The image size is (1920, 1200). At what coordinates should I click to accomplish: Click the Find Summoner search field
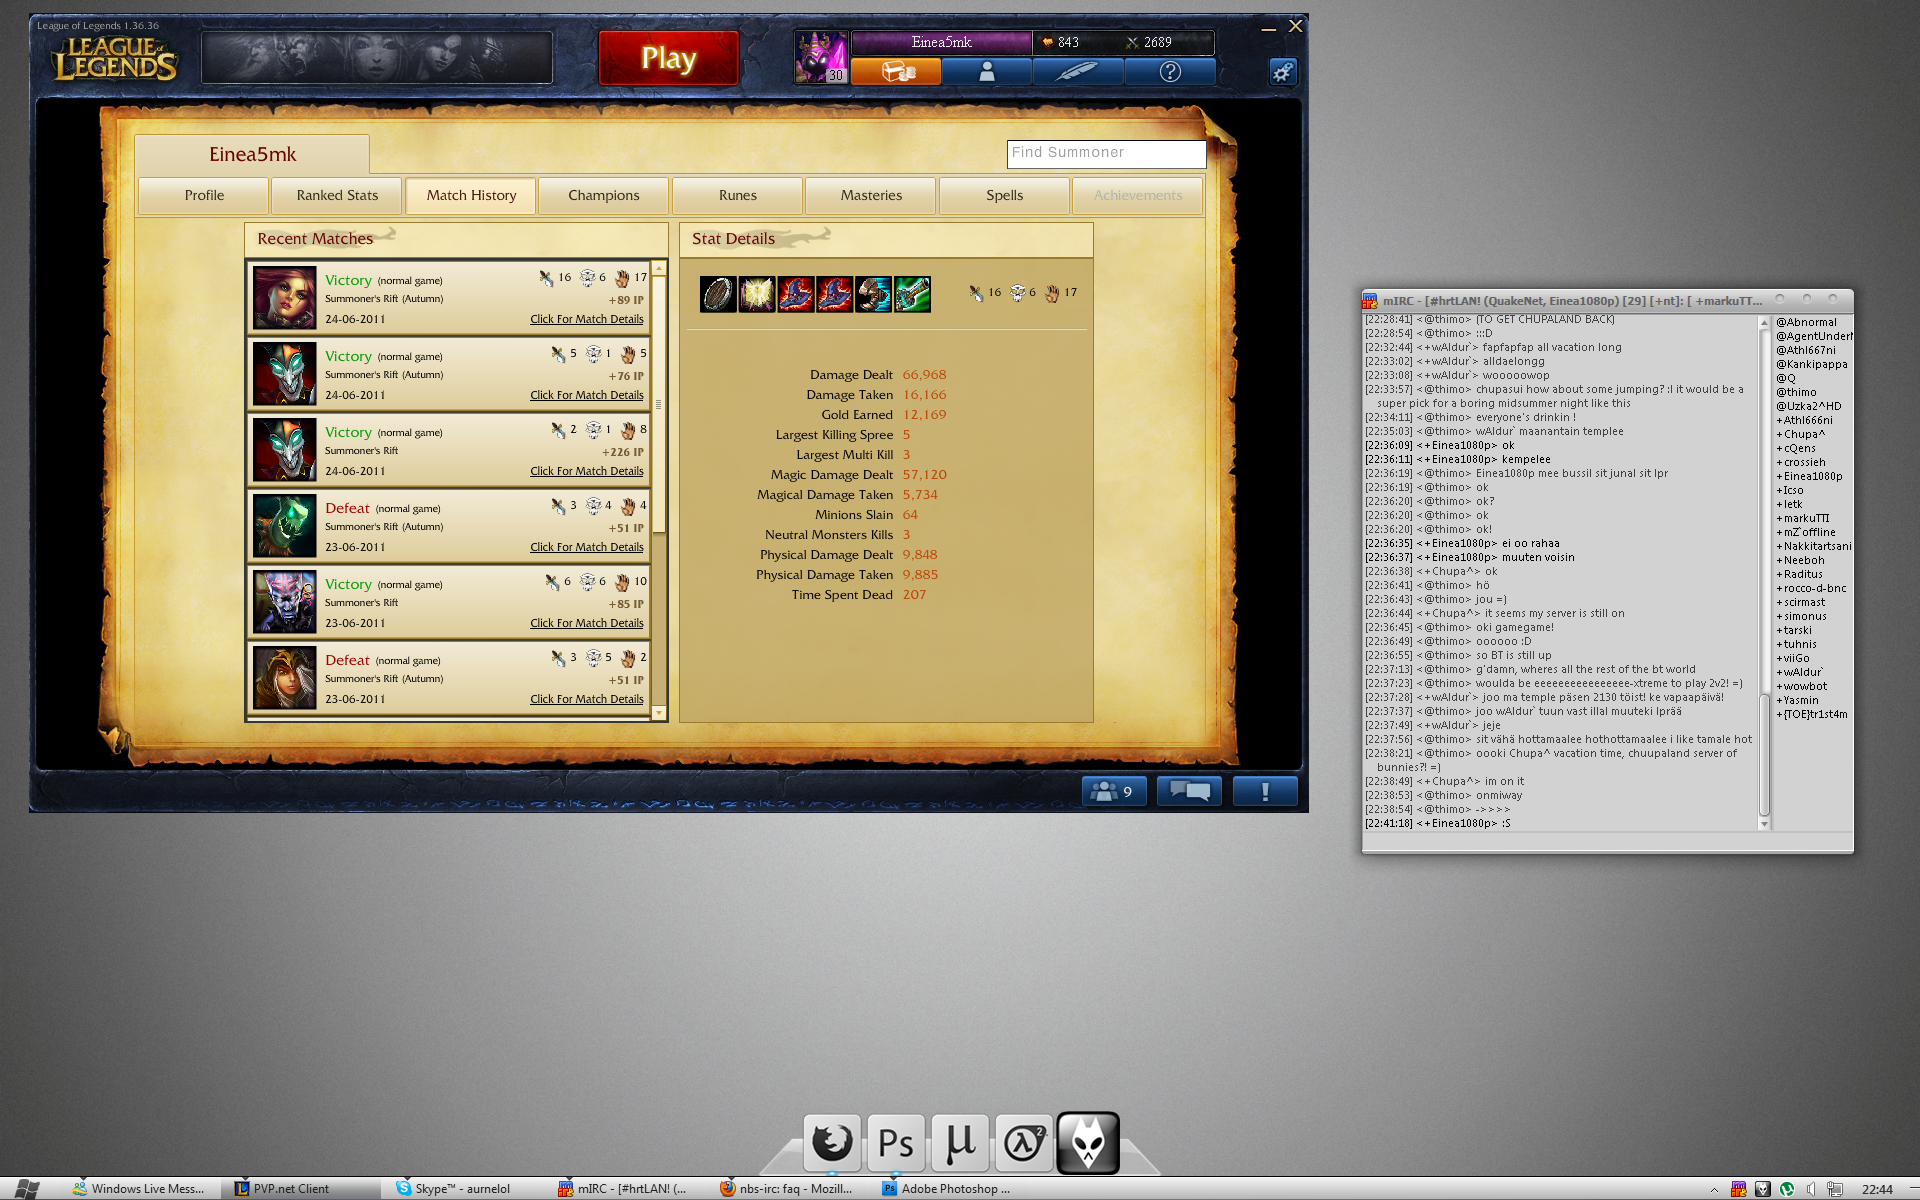(x=1105, y=153)
